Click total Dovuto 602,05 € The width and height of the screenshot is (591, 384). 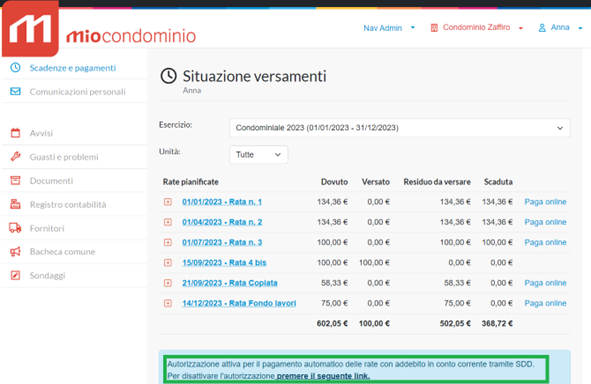coord(332,323)
